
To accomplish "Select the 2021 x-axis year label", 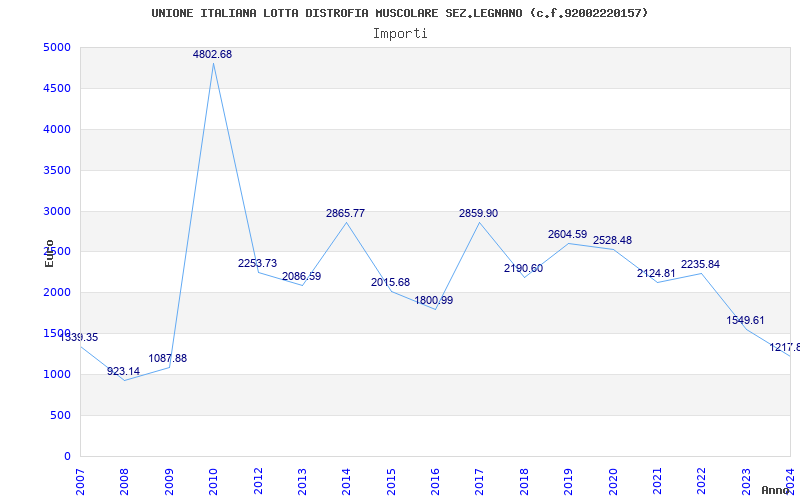I will 657,482.
